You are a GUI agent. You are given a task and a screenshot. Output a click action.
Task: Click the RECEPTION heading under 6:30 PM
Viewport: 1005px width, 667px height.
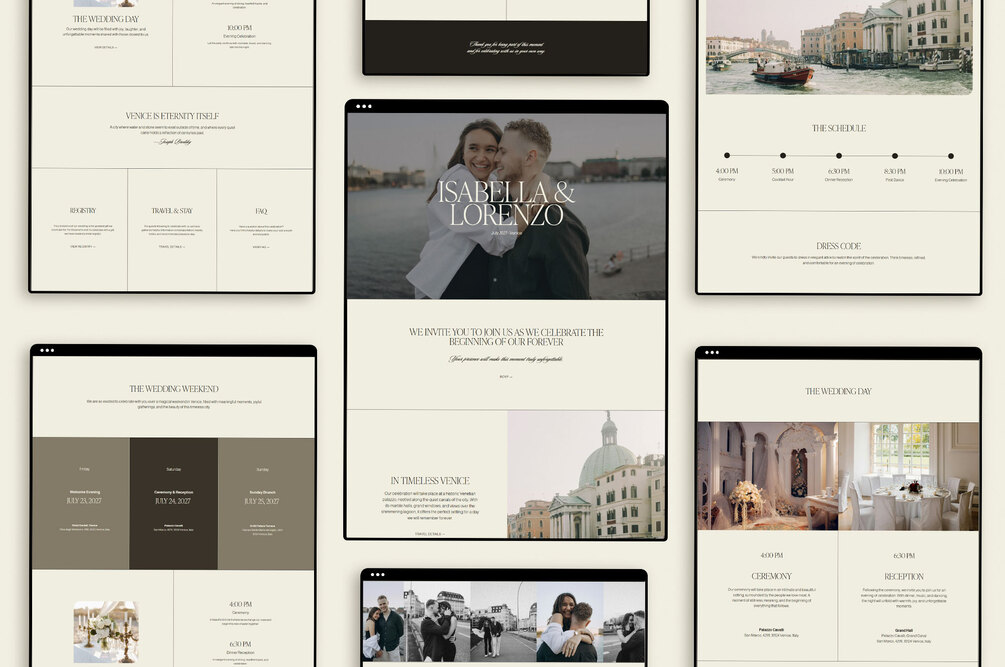tap(904, 577)
